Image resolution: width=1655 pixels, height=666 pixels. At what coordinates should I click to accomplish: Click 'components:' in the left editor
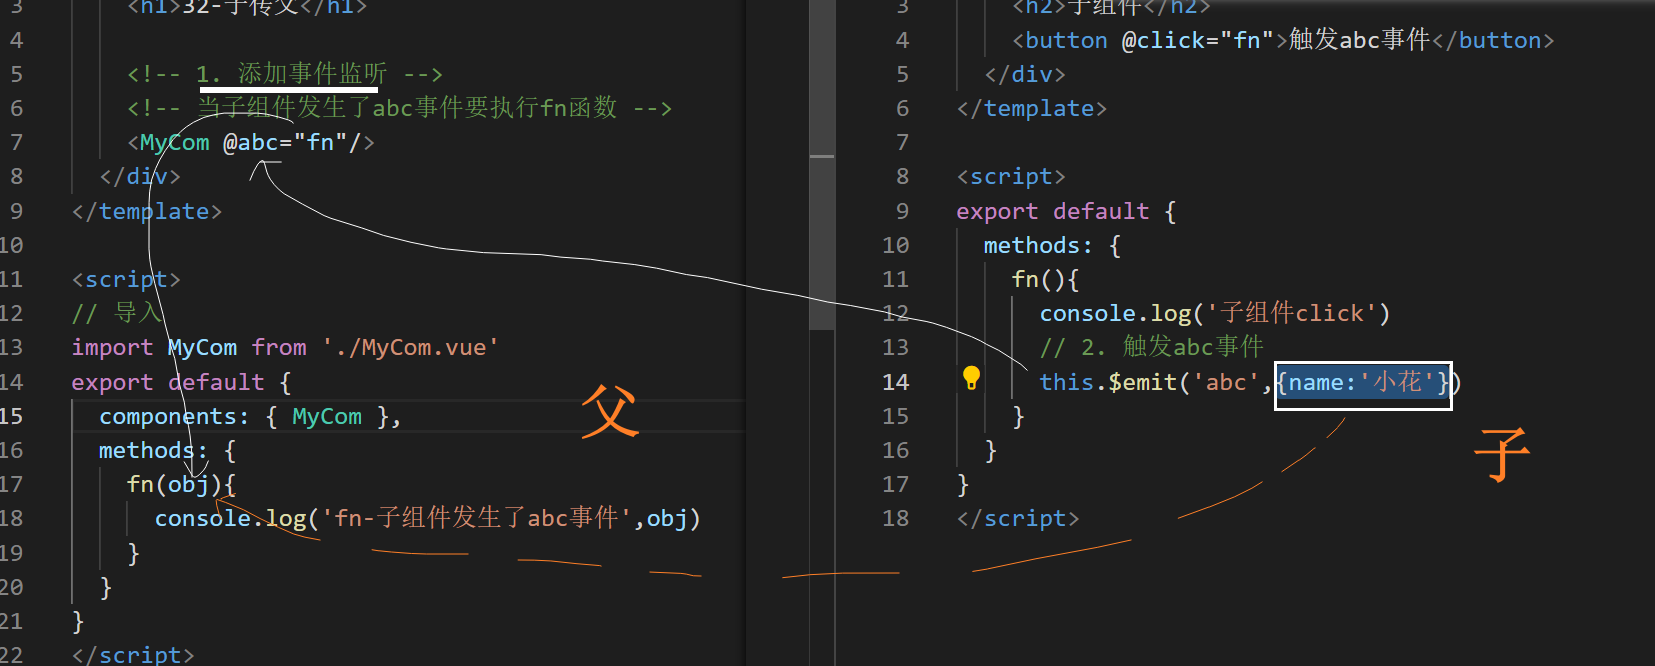tap(174, 416)
